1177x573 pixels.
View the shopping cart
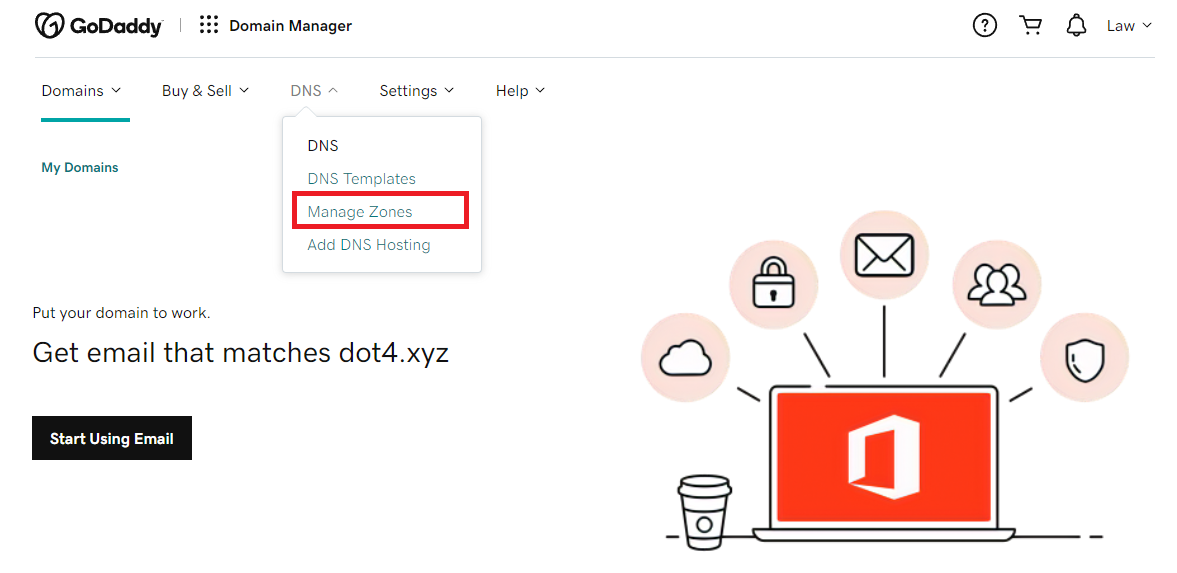1031,26
